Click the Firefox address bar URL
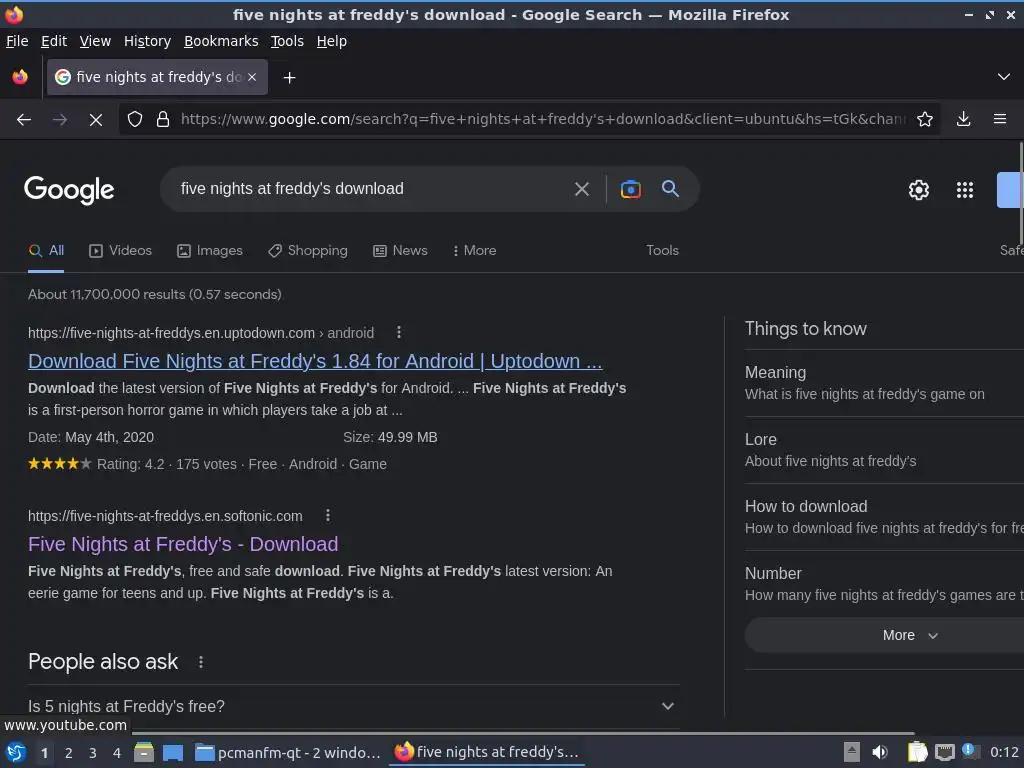 (543, 119)
